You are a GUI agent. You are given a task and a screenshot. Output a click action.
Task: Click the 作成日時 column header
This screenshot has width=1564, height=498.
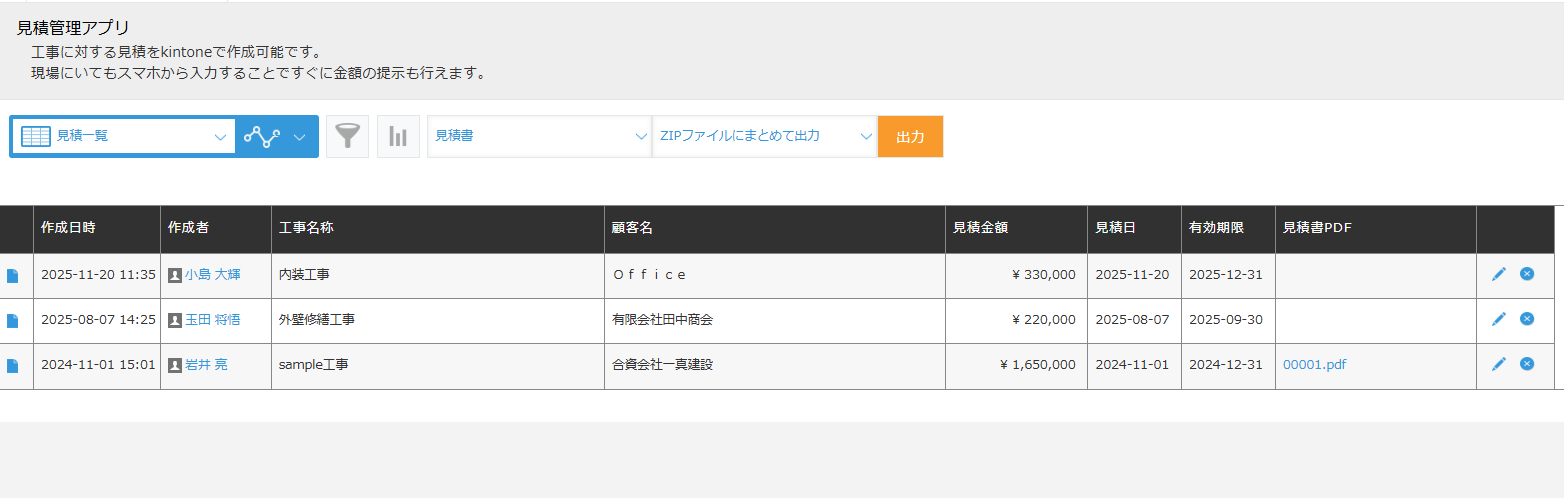tap(68, 228)
